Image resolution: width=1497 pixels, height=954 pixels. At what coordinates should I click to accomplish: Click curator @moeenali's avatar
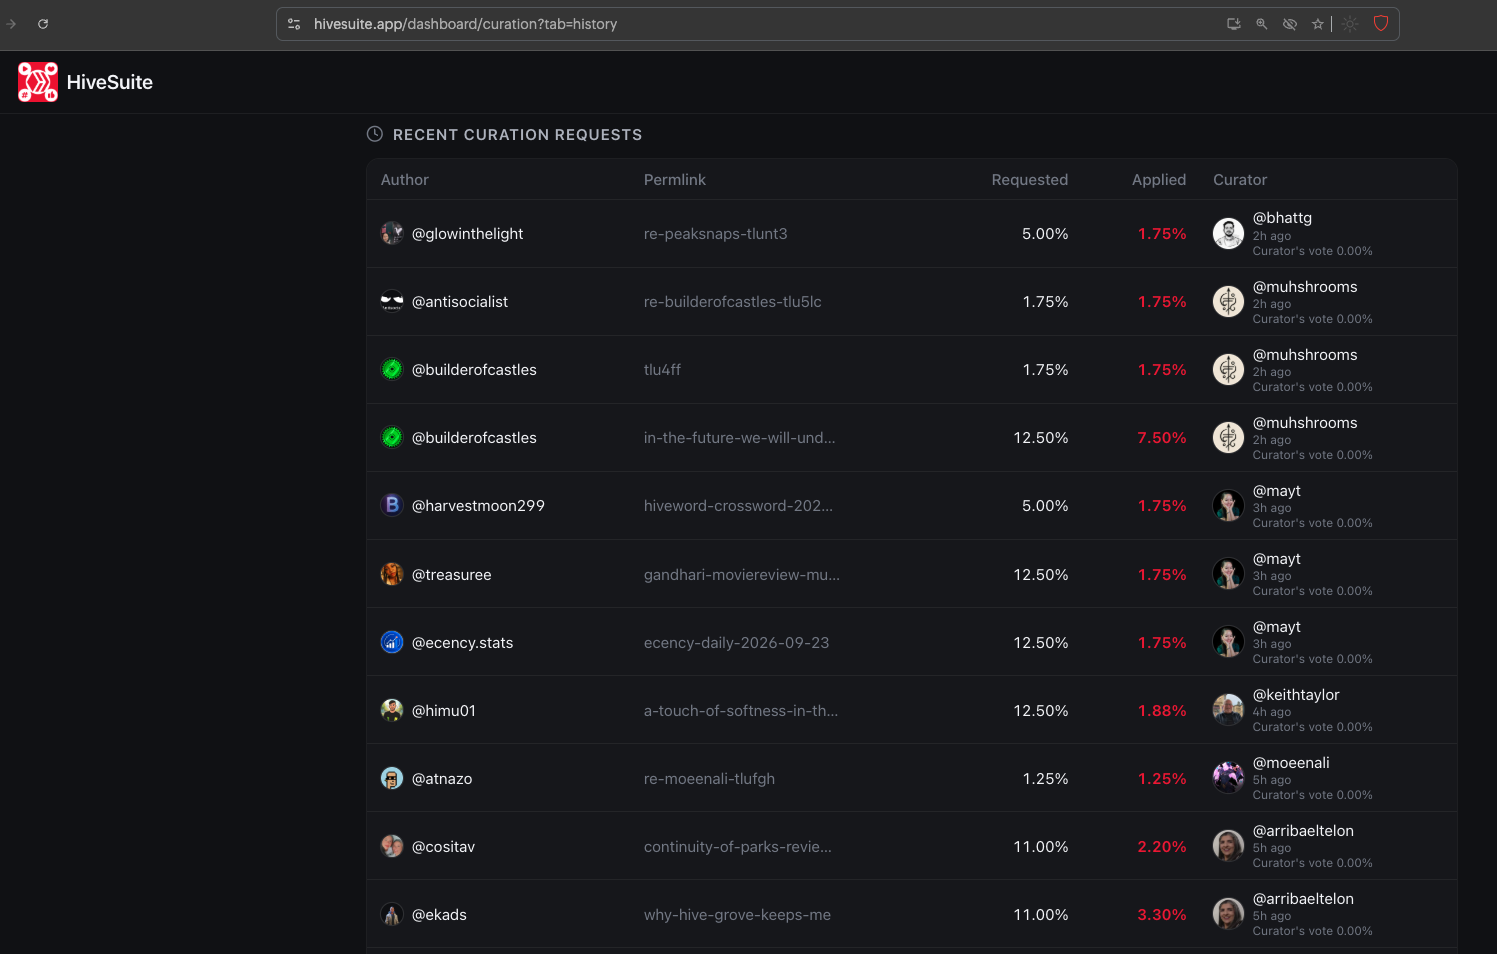[x=1228, y=778]
